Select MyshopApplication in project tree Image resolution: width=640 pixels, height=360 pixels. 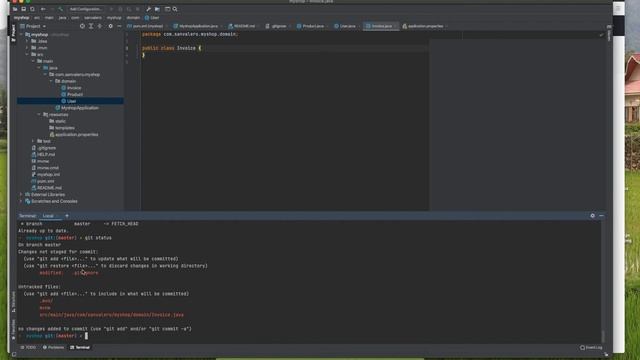[77, 108]
